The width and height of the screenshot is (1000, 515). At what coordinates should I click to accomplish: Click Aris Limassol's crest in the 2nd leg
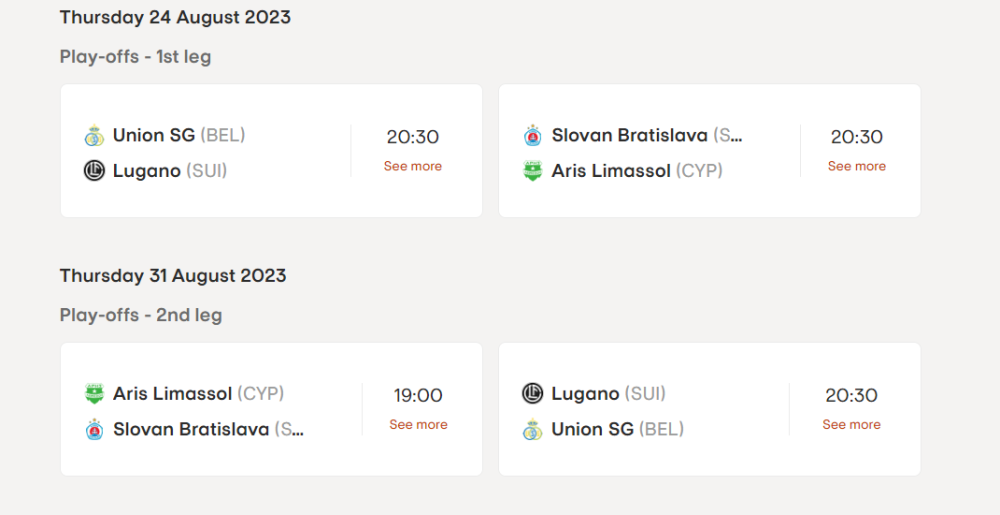click(x=94, y=394)
